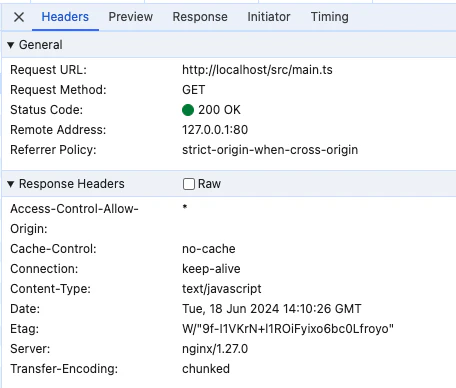456x388 pixels.
Task: Click the General section heading label
Action: click(41, 45)
